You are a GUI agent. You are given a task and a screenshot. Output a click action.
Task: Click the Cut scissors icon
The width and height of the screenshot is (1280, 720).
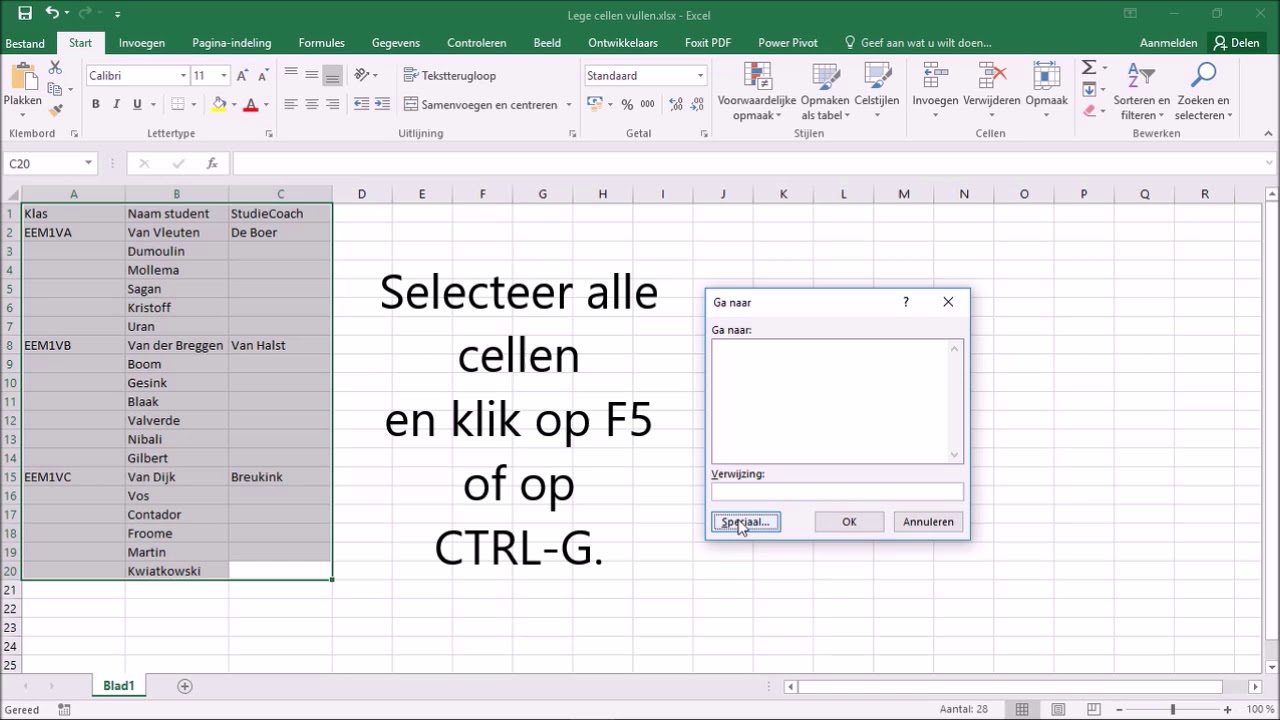tap(55, 67)
